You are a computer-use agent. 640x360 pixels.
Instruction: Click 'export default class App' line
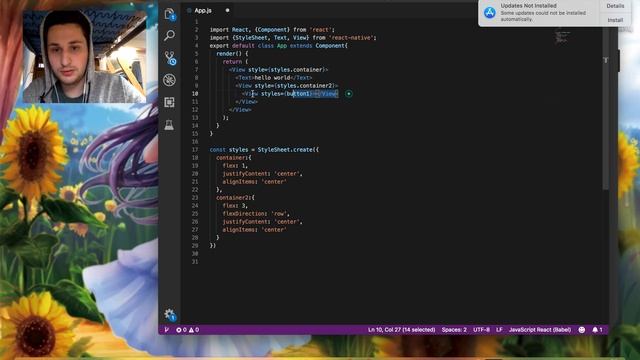tap(278, 46)
